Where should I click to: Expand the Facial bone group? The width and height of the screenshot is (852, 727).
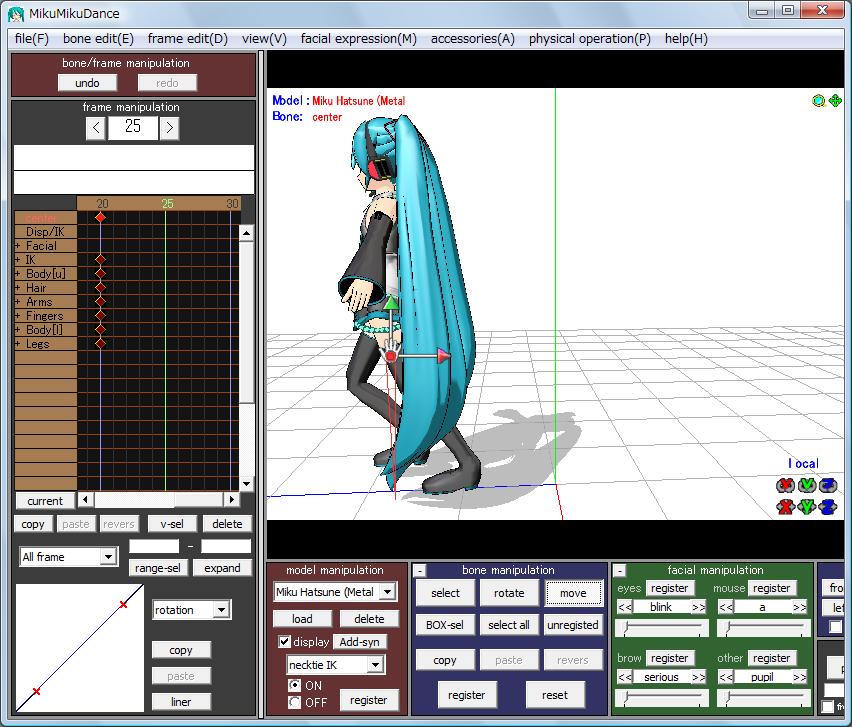point(18,246)
